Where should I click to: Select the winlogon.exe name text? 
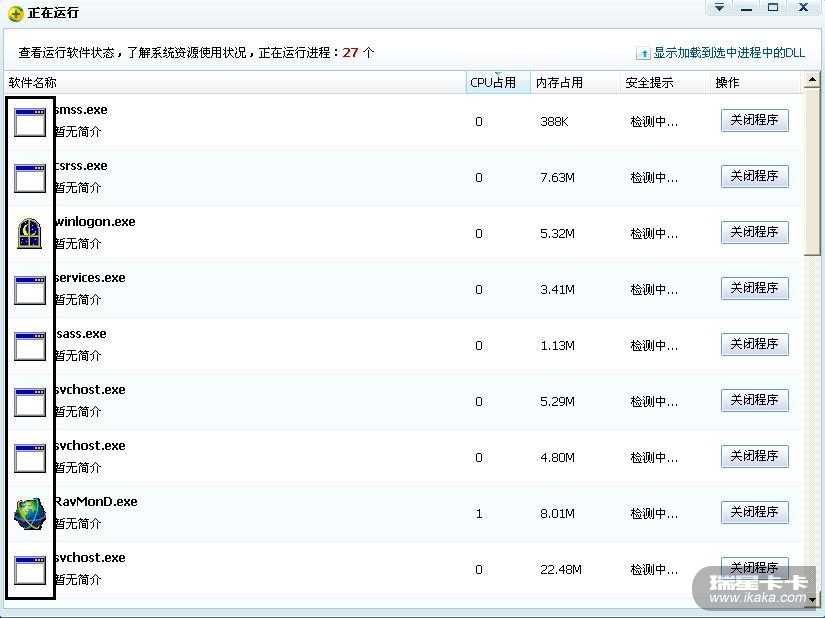95,221
